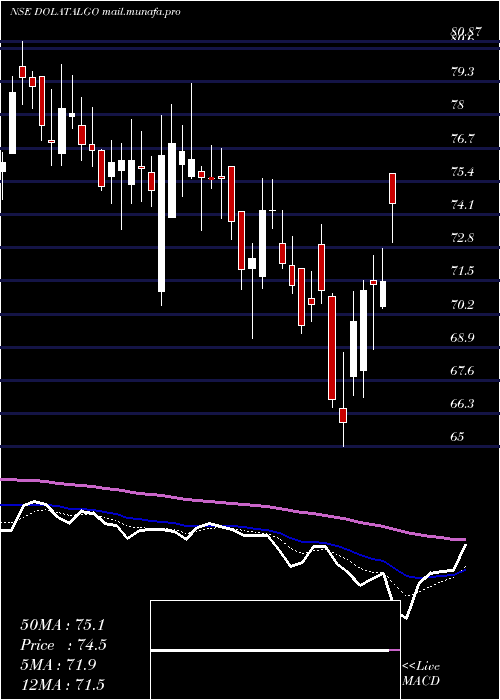Click the 50MA : 75.1 readout
Image resolution: width=500 pixels, height=700 pixels.
coord(62,625)
